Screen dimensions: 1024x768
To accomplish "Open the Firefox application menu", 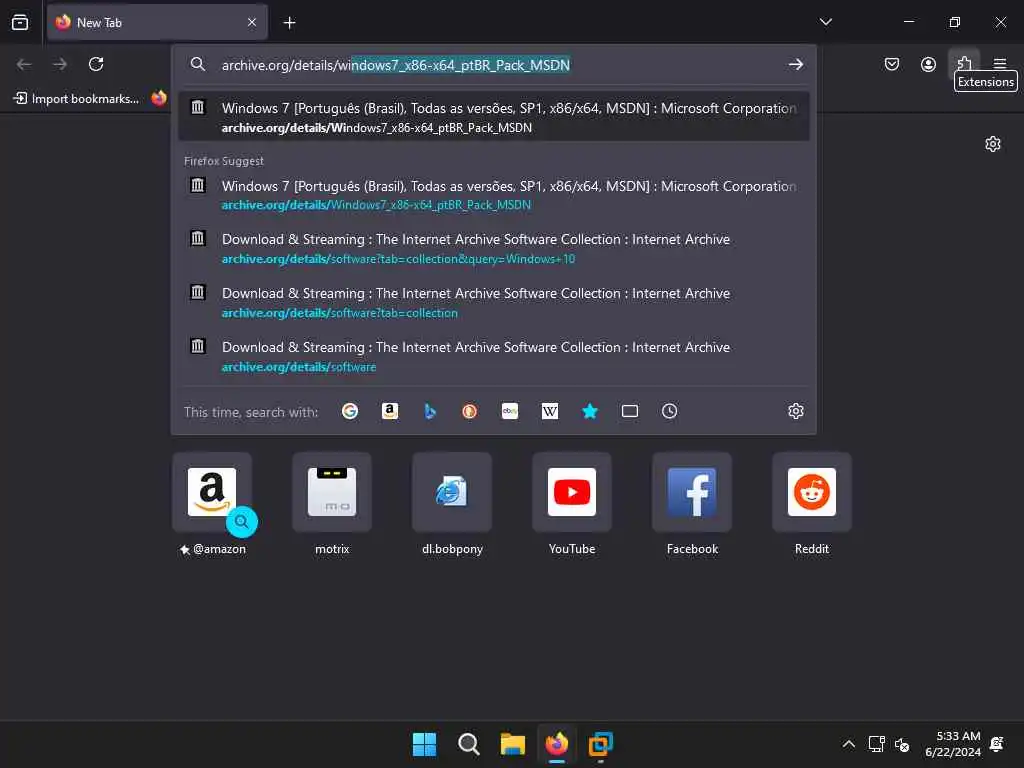I will [x=1000, y=64].
